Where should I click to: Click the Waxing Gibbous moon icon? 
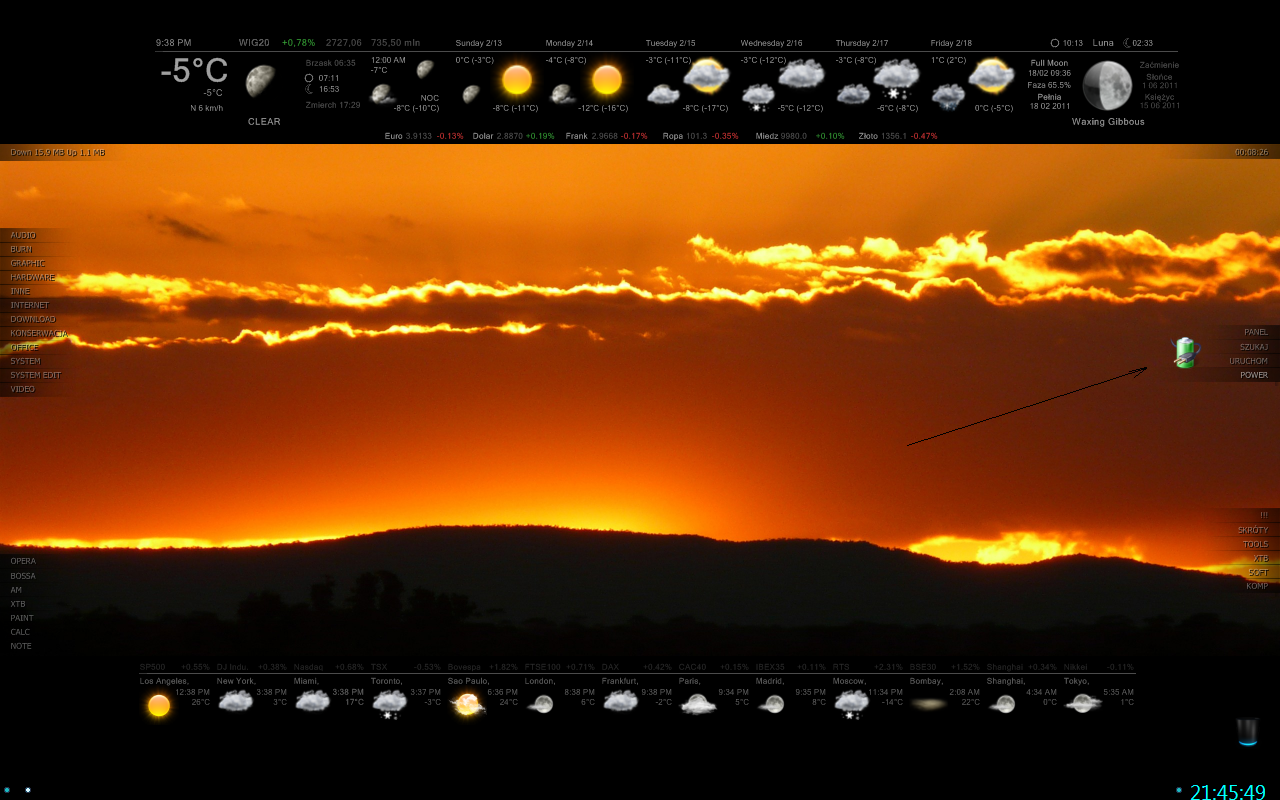tap(1107, 88)
